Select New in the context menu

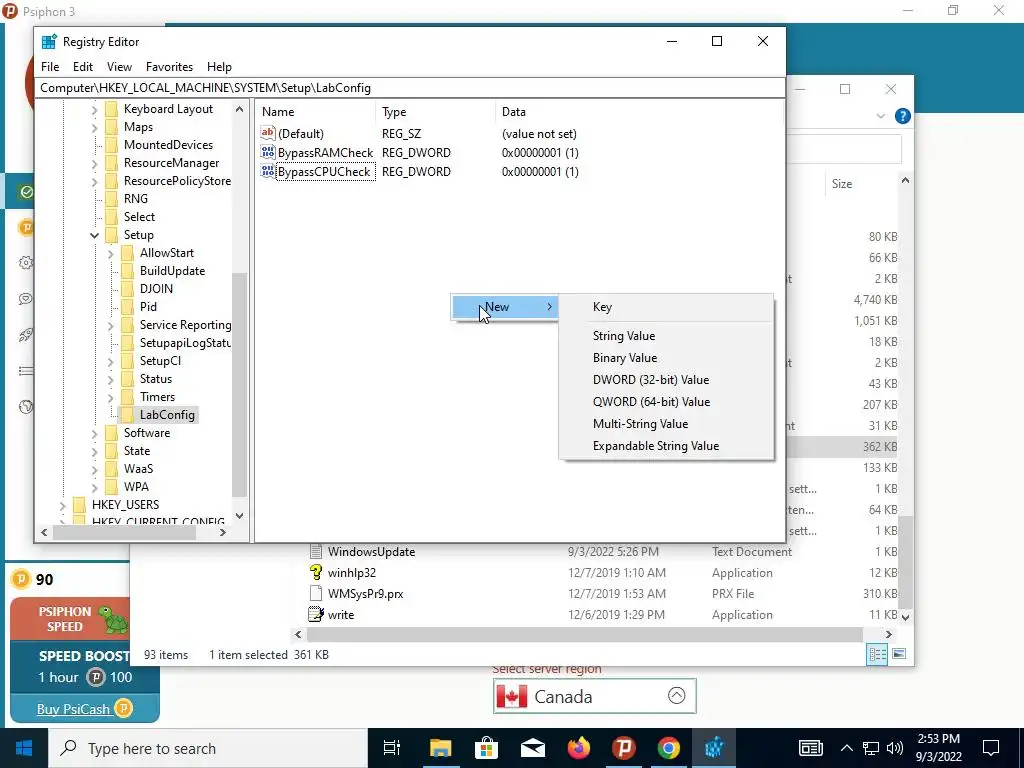(x=504, y=307)
